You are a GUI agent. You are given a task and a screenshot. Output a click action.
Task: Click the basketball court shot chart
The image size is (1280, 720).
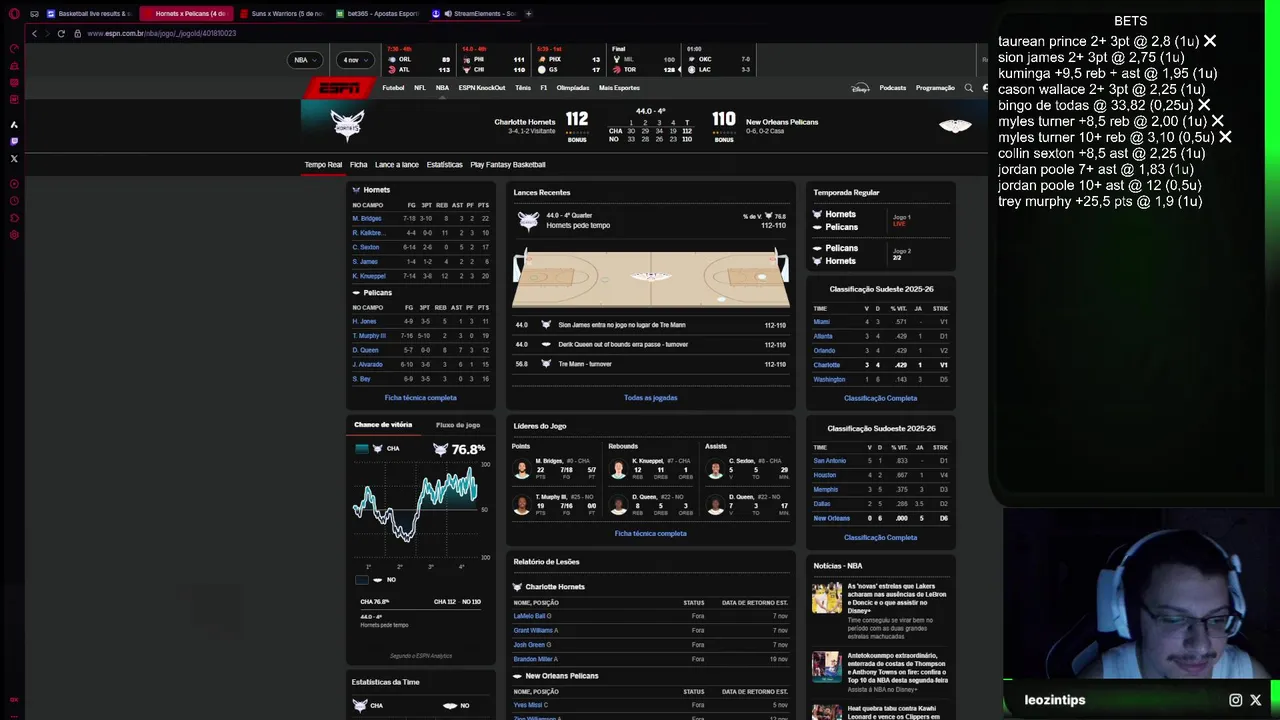651,277
